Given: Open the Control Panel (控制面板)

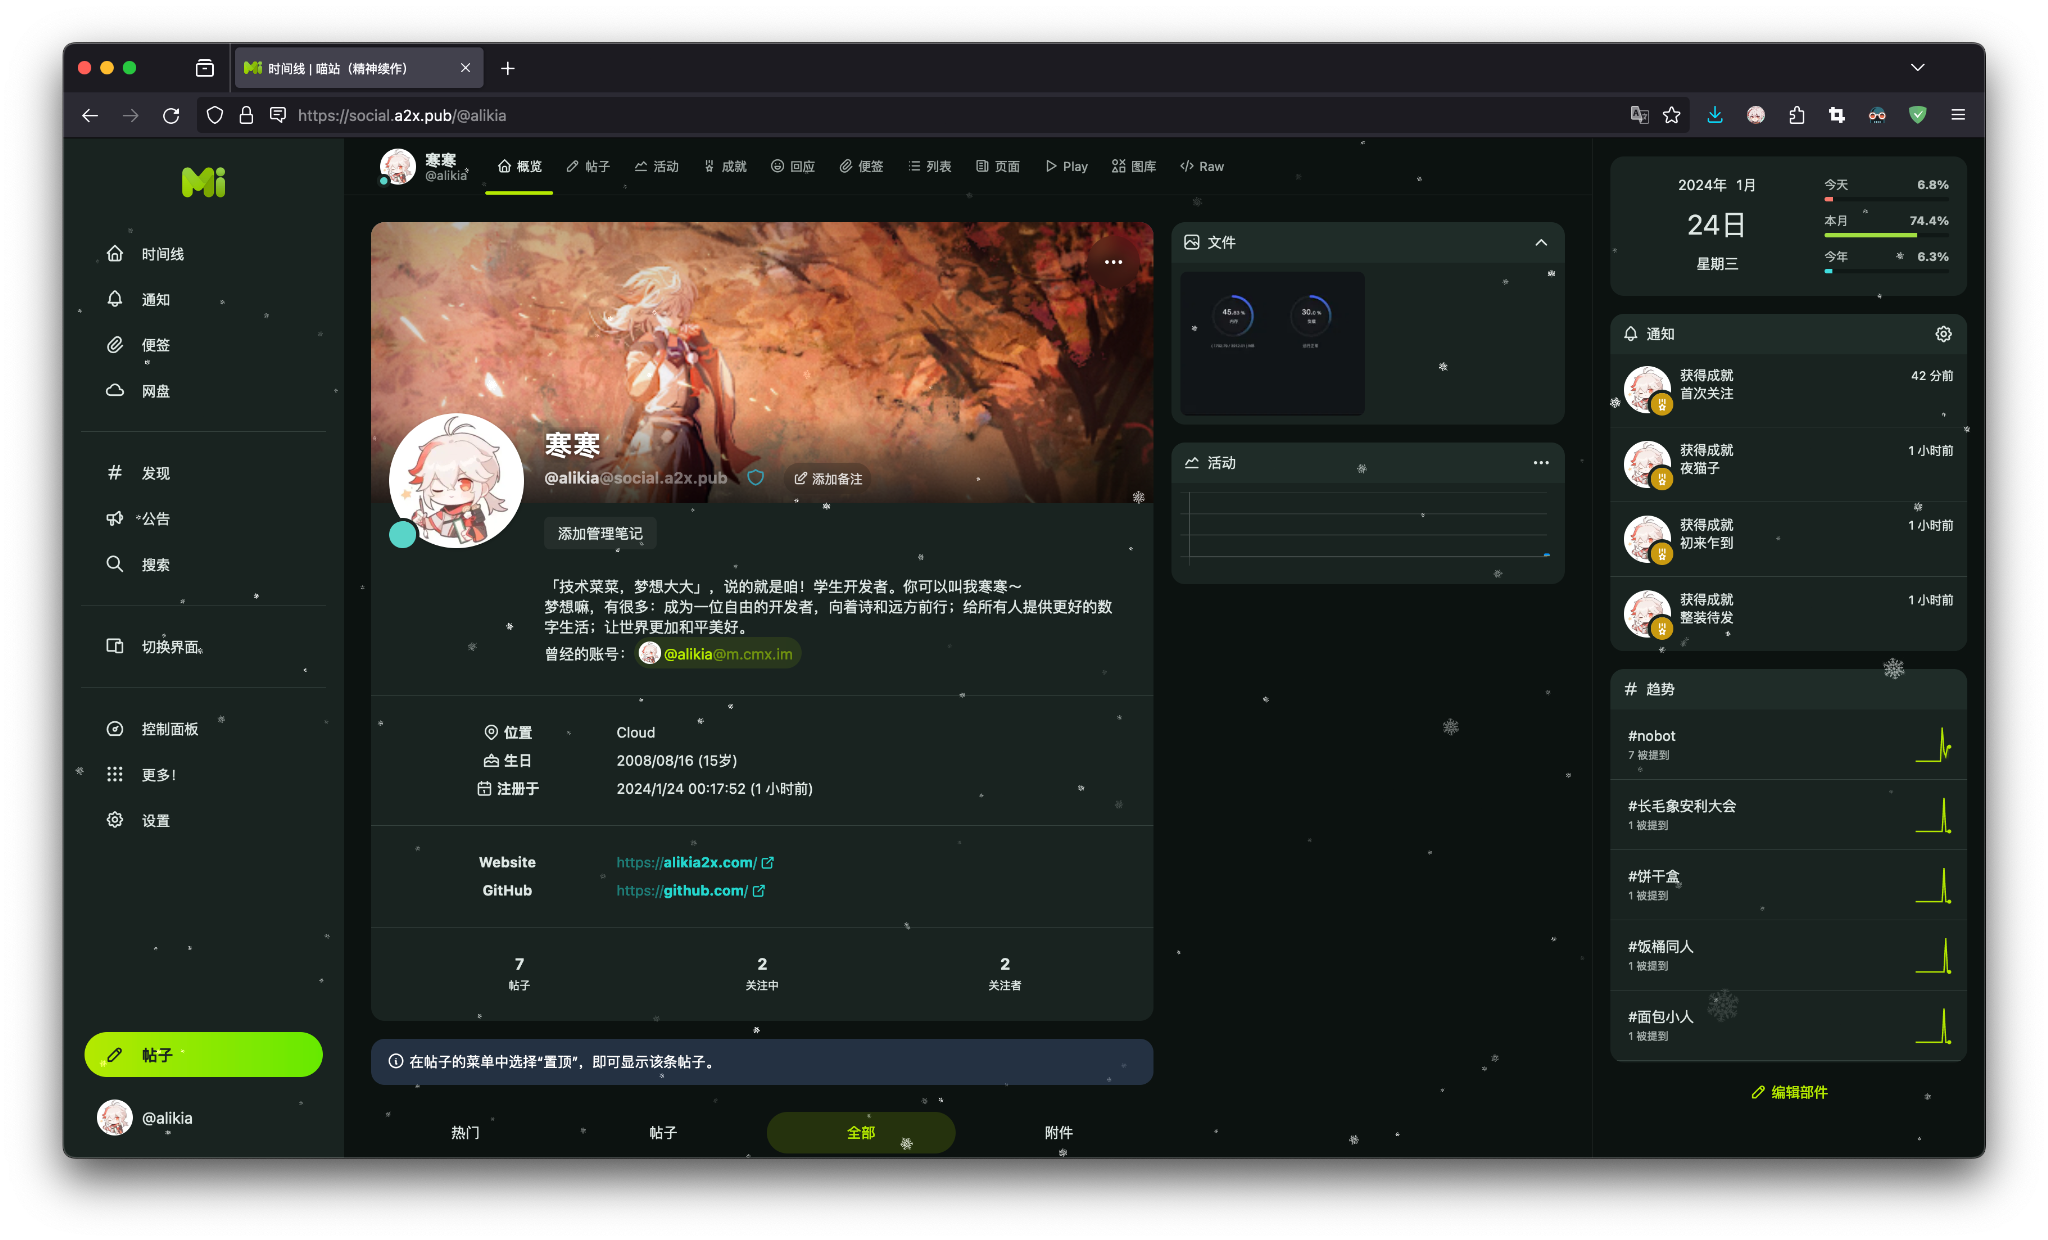Looking at the screenshot, I should (169, 728).
